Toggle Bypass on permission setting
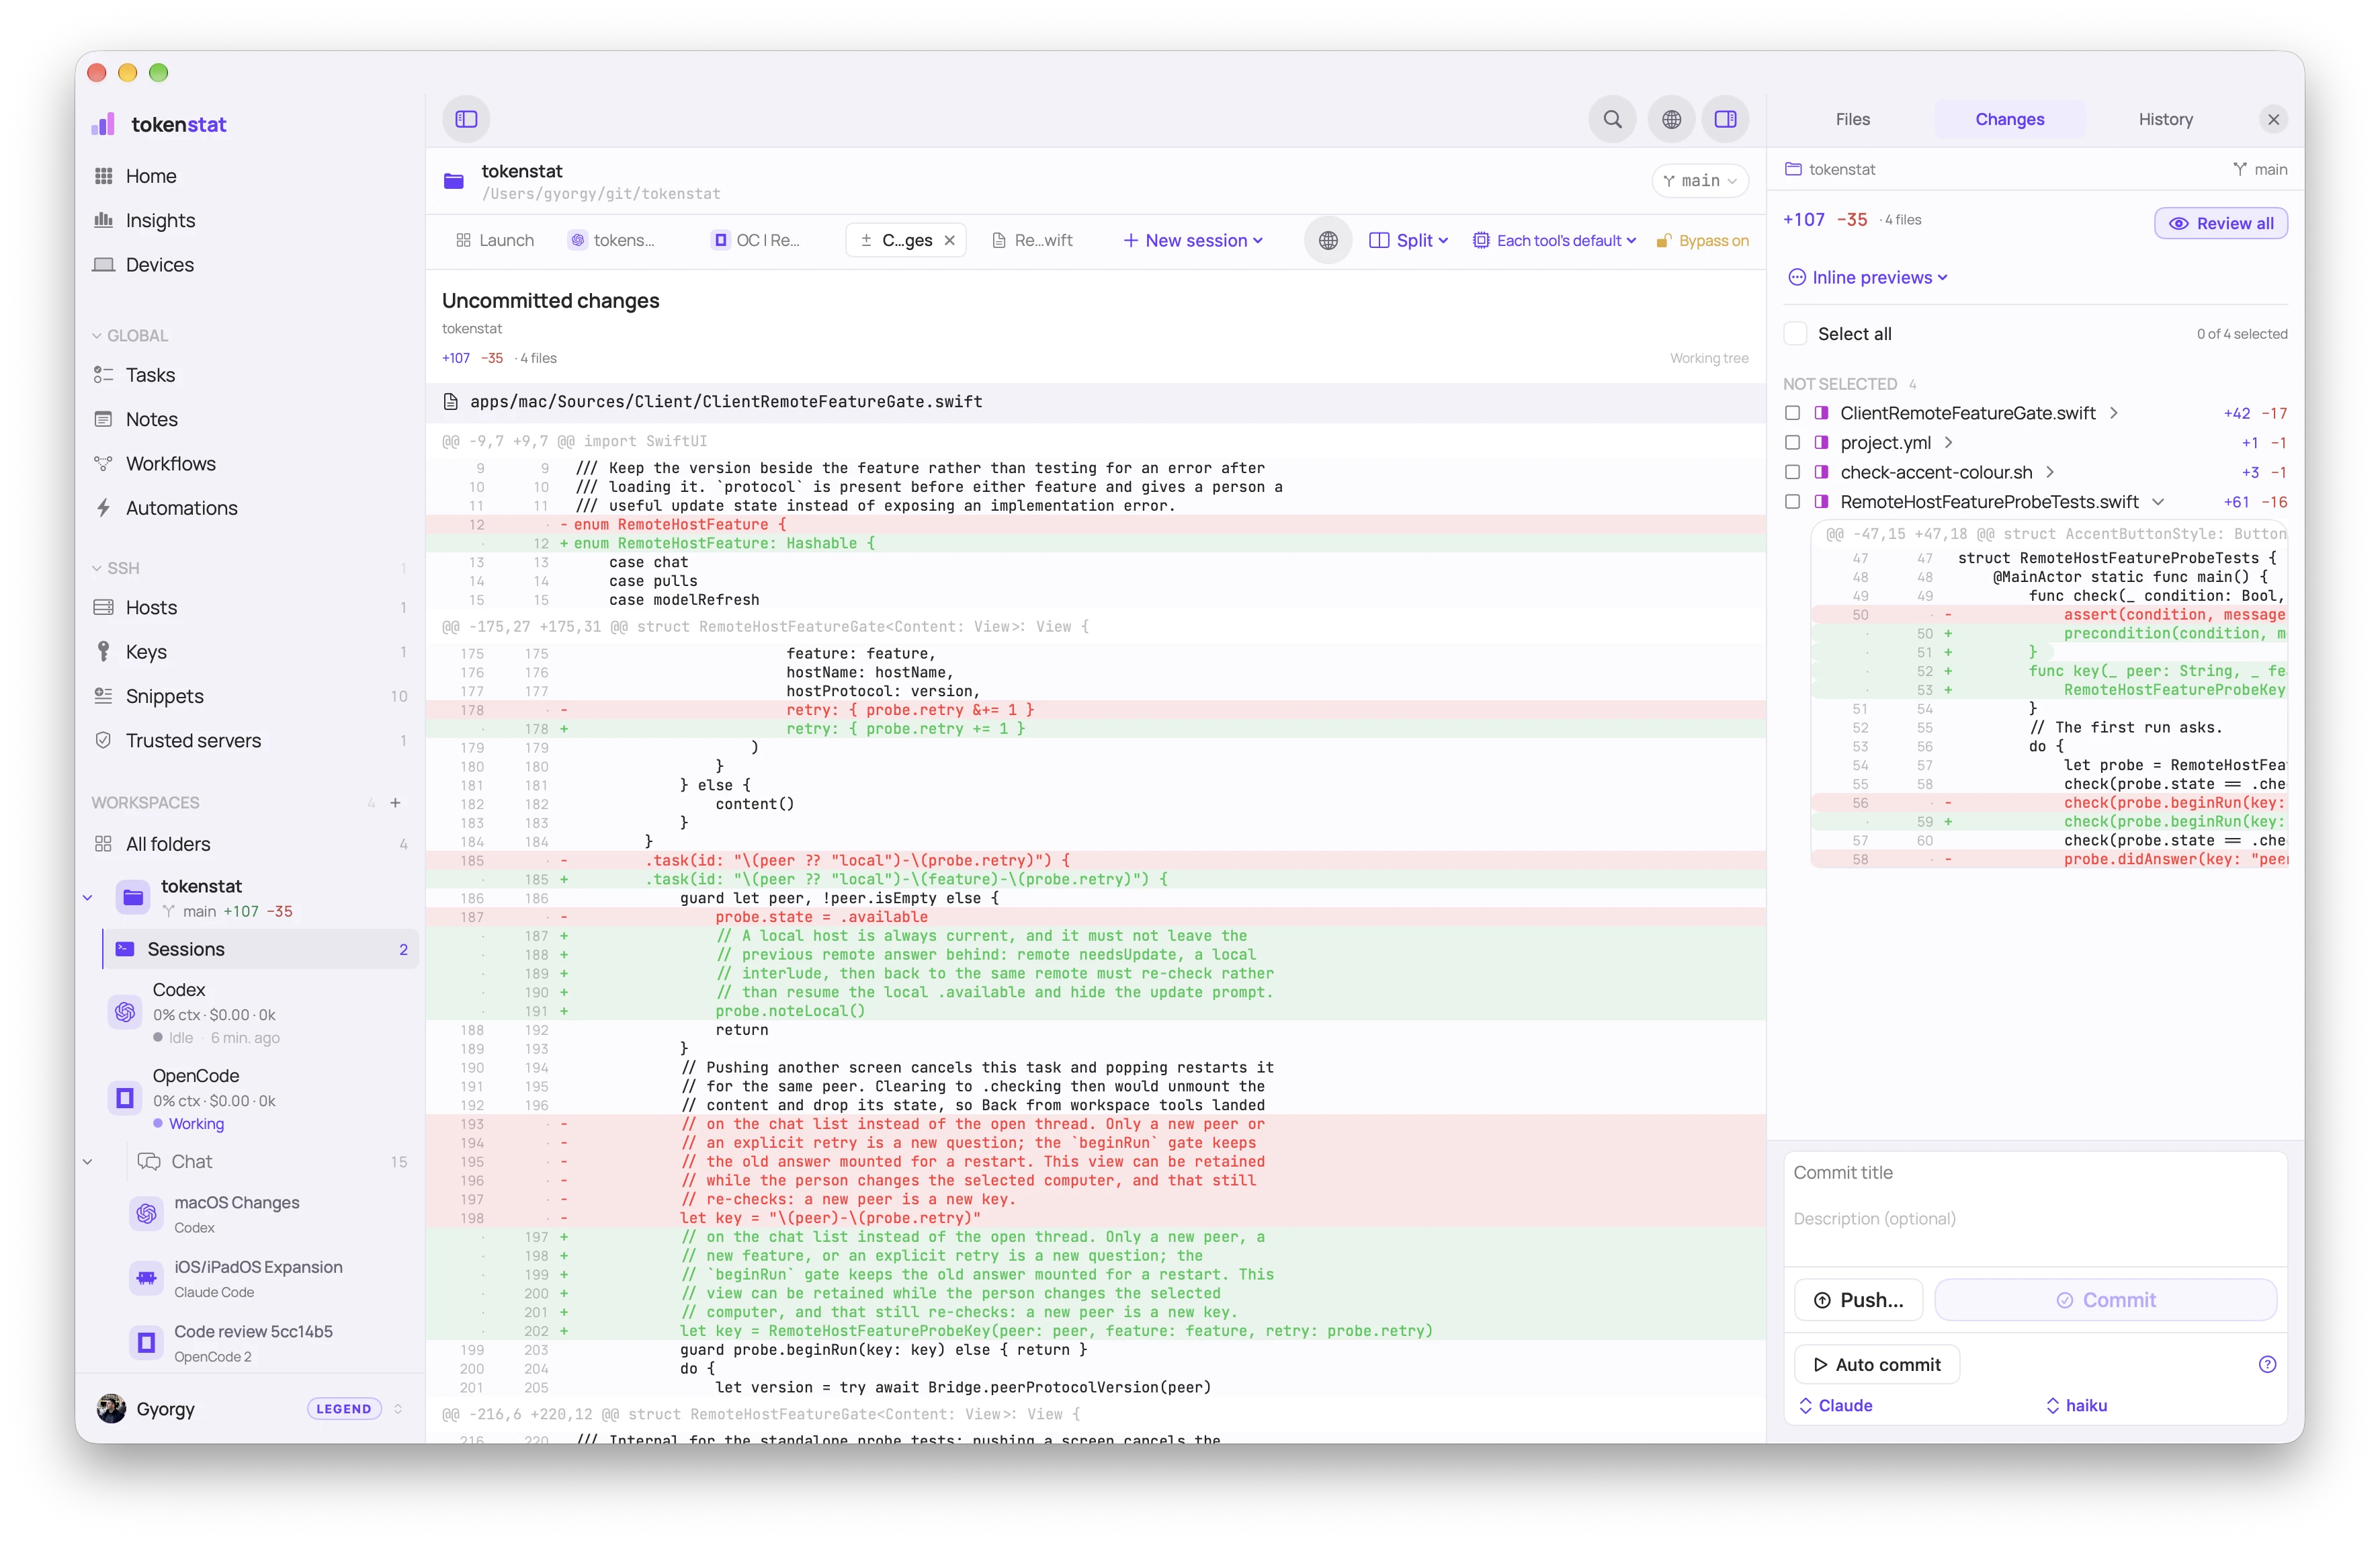 1702,240
